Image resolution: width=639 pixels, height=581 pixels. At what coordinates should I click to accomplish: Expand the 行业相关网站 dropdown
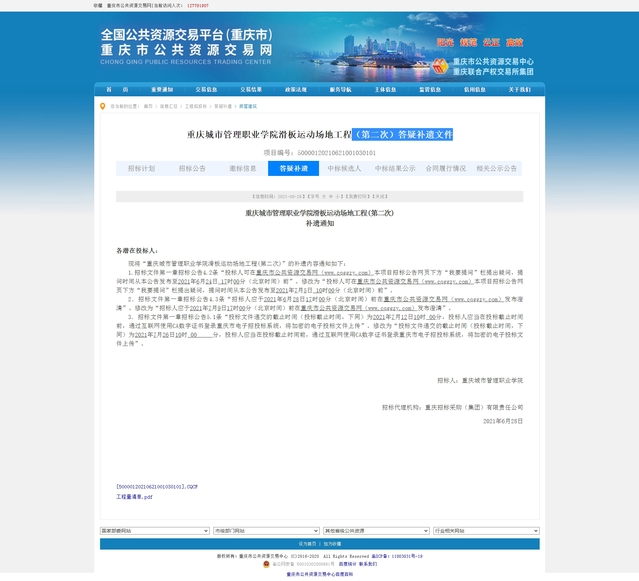point(486,531)
